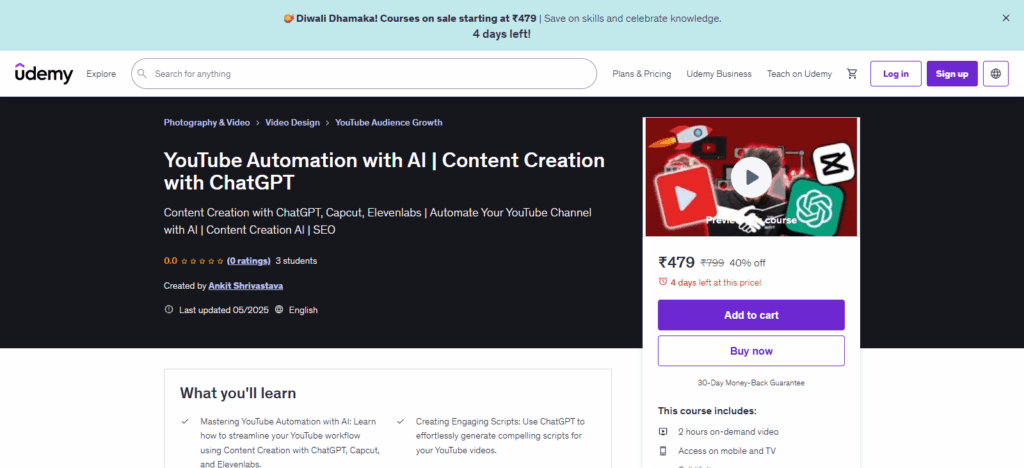
Task: Click the search magnifier icon
Action: coord(142,74)
